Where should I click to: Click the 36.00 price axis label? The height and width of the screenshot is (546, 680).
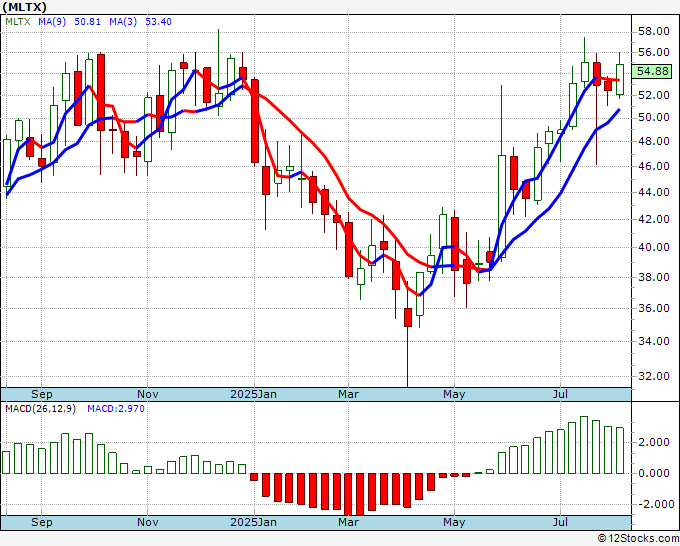[654, 308]
